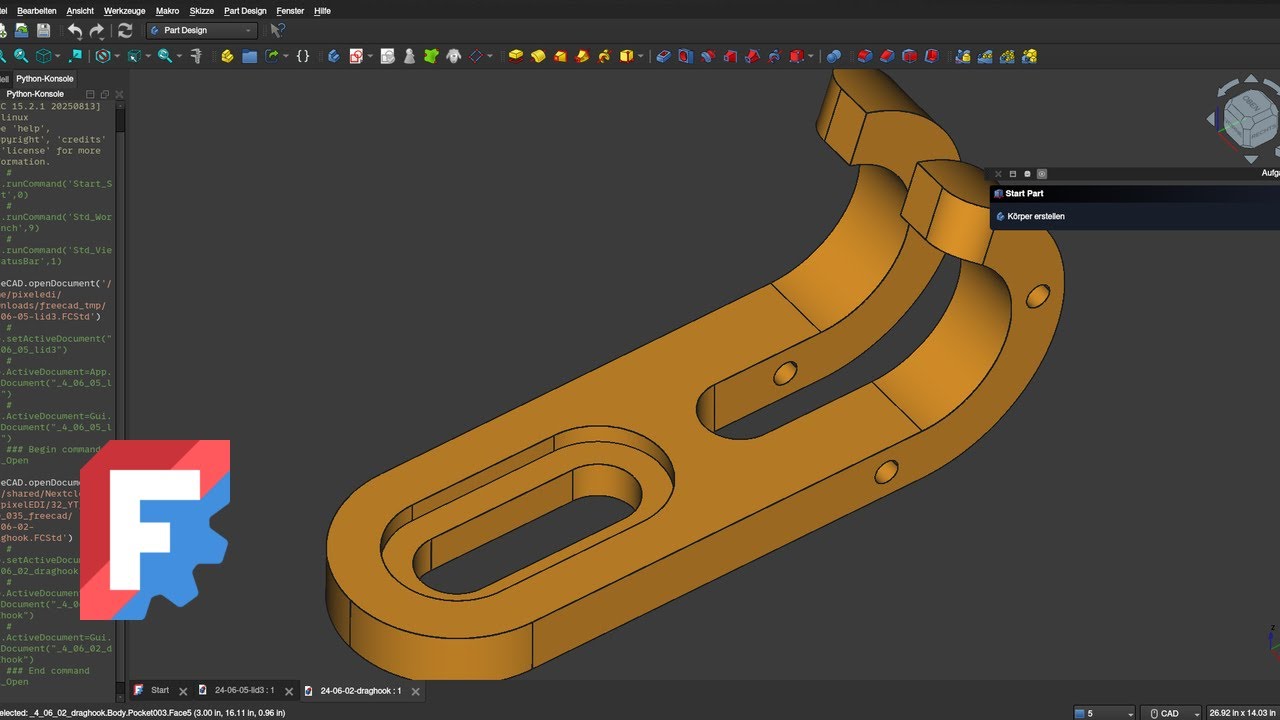Create a clone with the green icon

[431, 56]
